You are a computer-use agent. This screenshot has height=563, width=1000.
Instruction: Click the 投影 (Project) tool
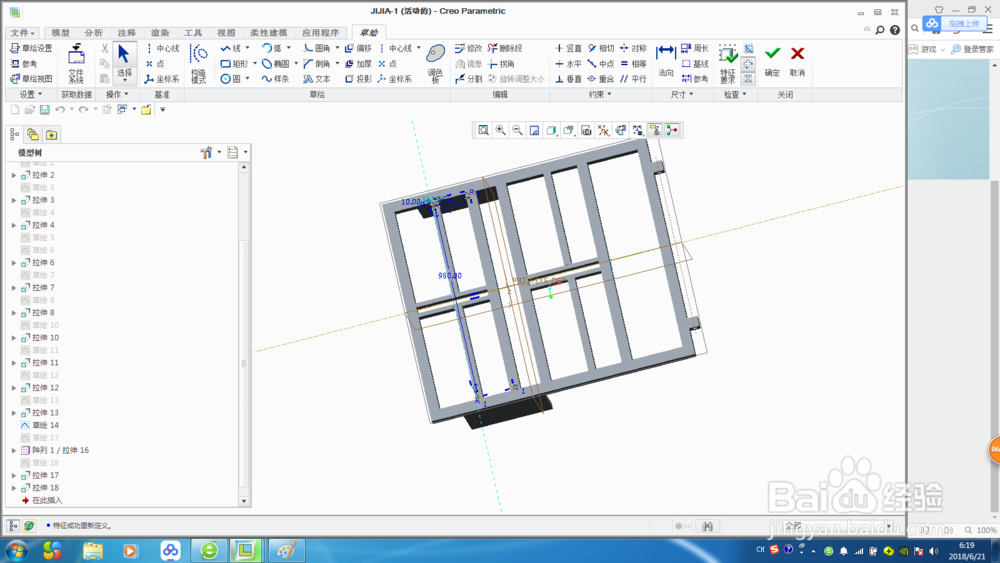(x=358, y=79)
